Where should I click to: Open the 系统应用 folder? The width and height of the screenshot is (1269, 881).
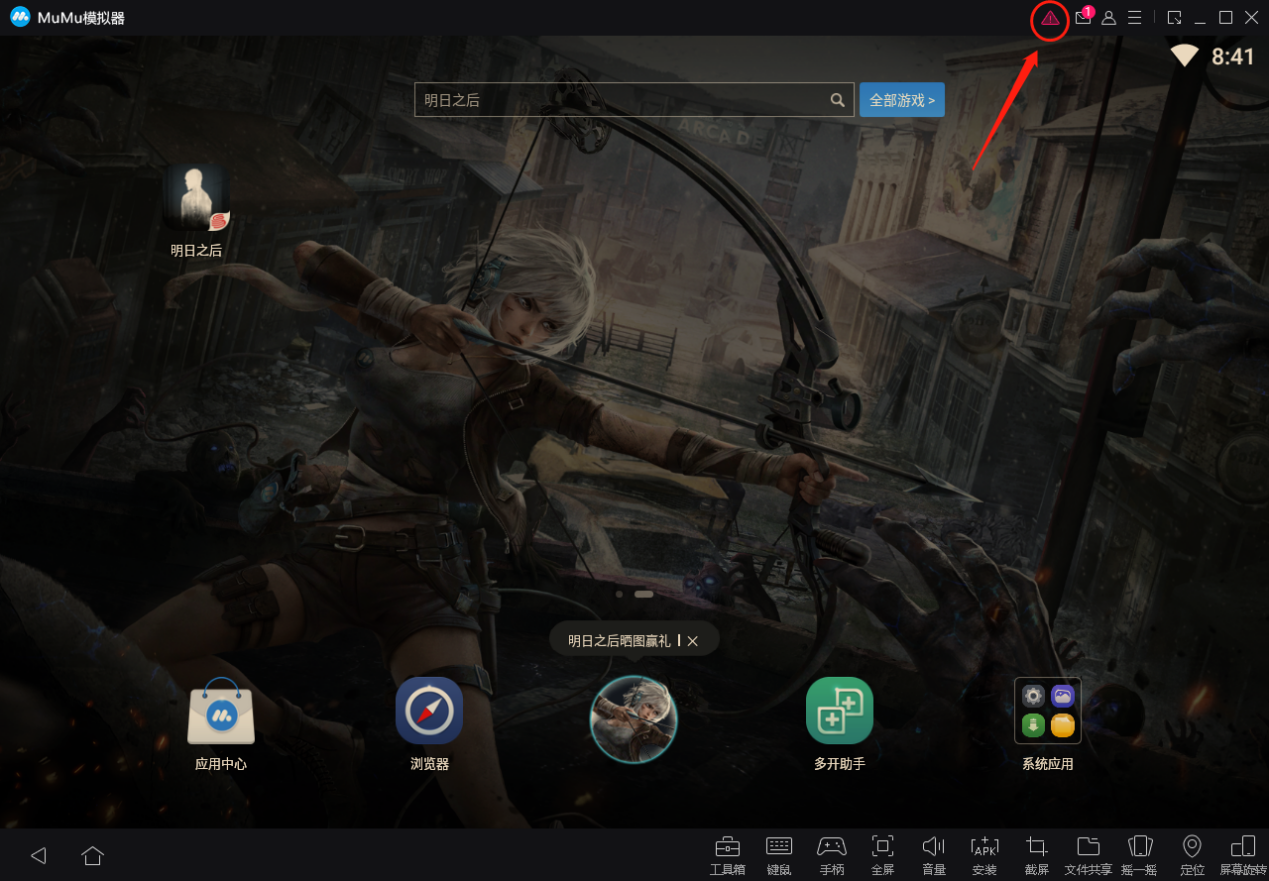(x=1048, y=711)
